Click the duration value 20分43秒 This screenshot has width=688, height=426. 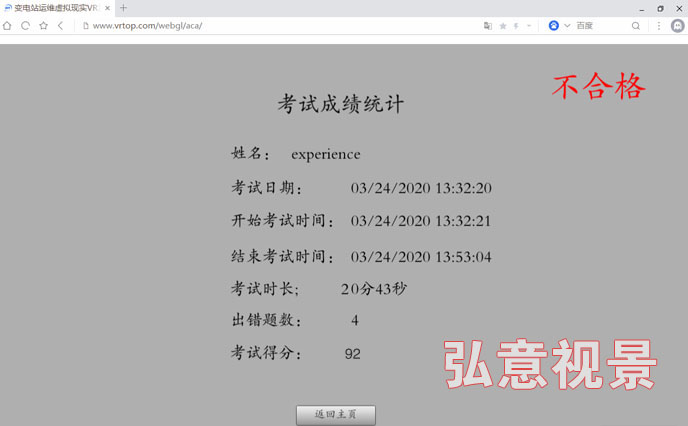pyautogui.click(x=374, y=289)
